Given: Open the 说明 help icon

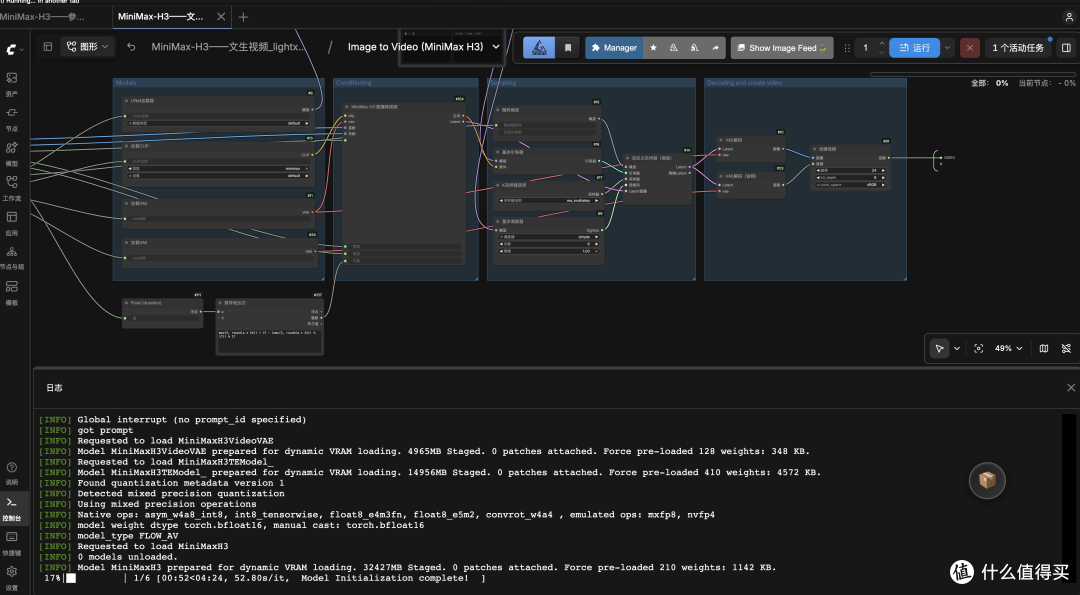Looking at the screenshot, I should tap(12, 472).
